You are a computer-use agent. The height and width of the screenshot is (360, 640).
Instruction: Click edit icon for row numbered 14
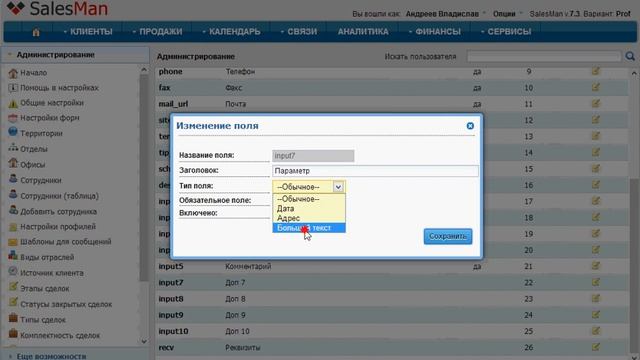[x=596, y=152]
